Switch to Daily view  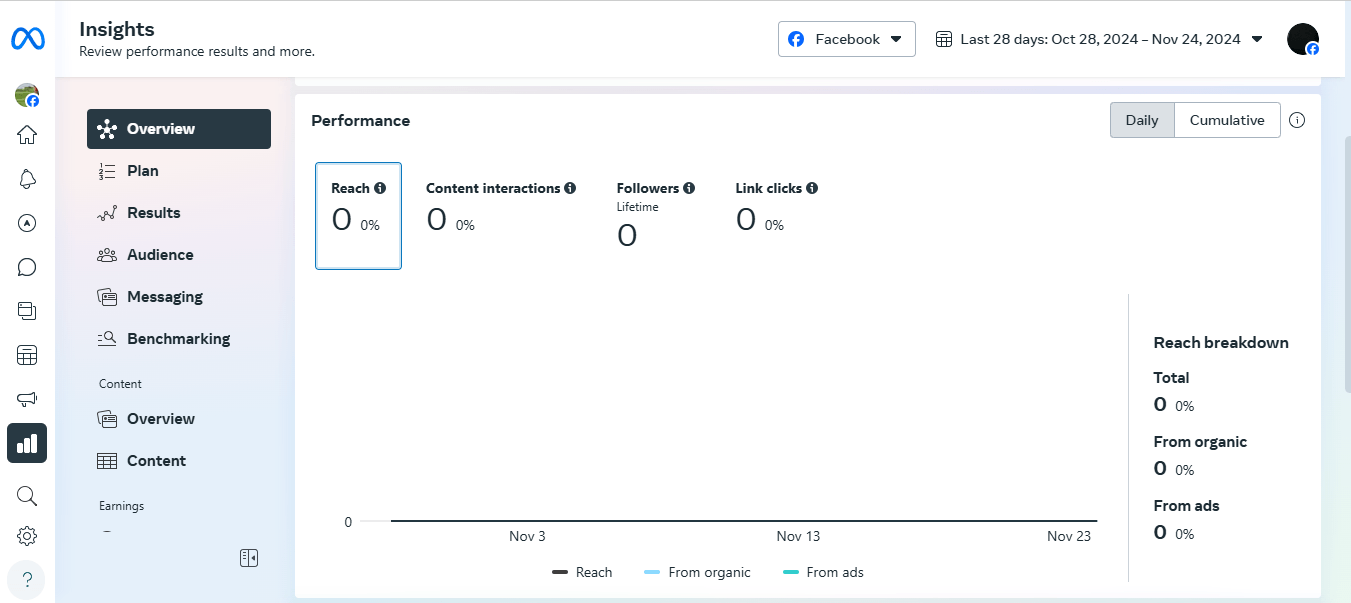tap(1142, 120)
